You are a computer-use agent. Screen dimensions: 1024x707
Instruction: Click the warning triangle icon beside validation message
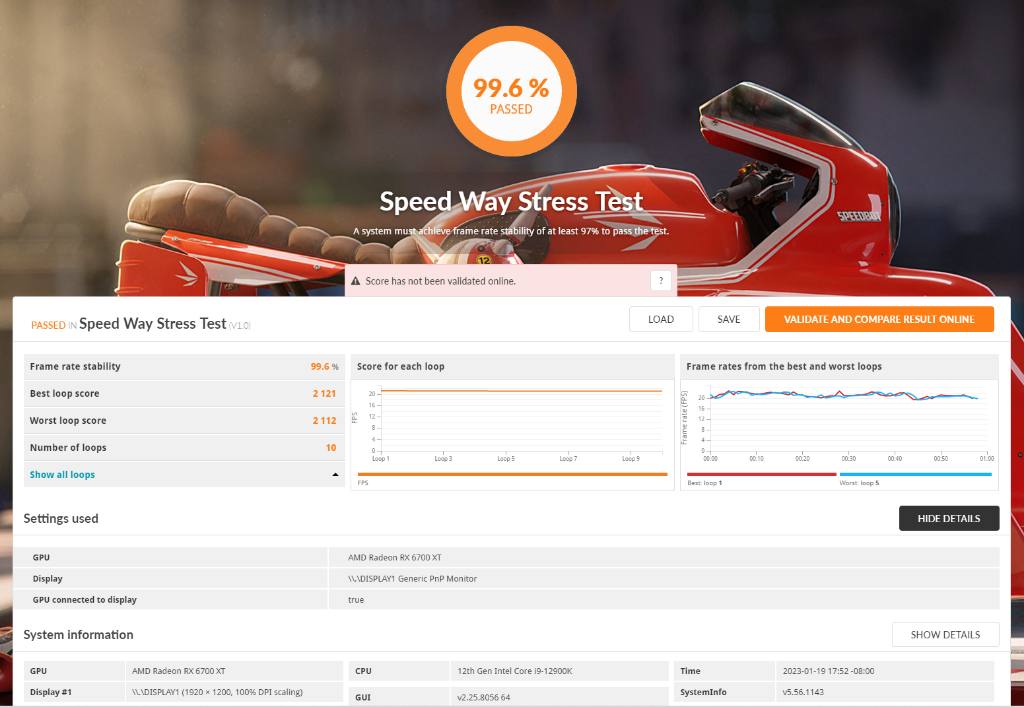click(355, 281)
